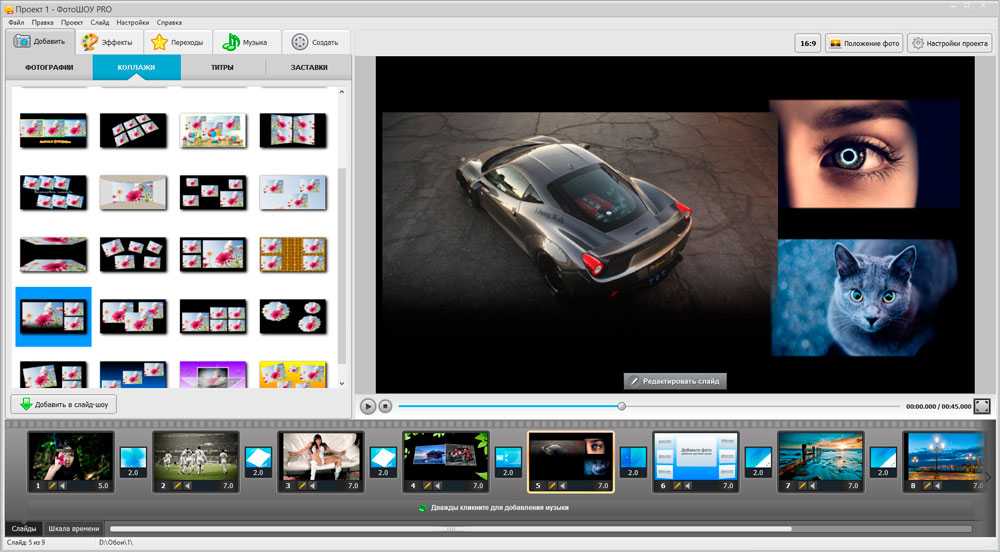Open fullscreen preview mode
This screenshot has height=552, width=1000.
coord(982,406)
